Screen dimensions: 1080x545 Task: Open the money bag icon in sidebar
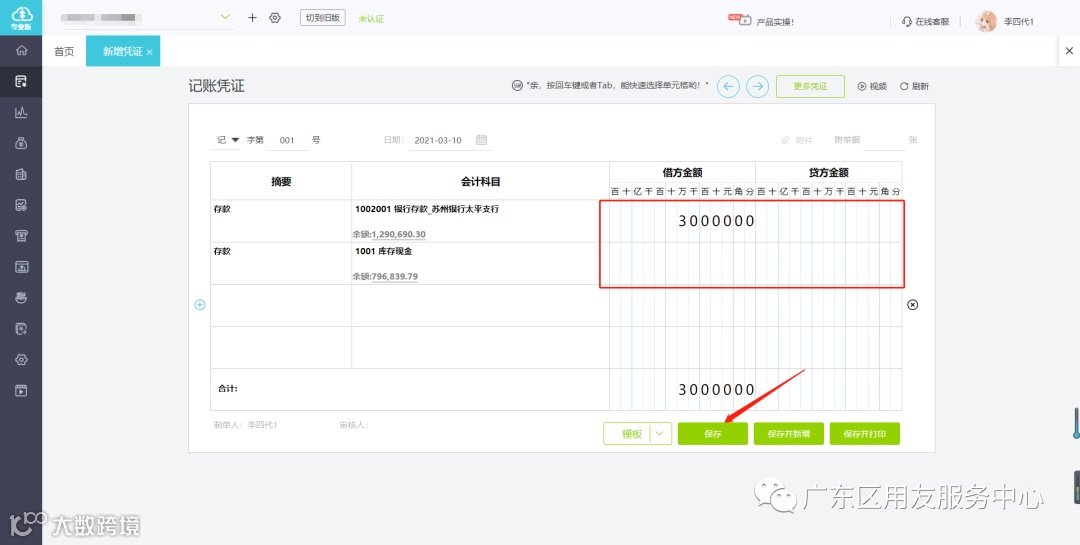[21, 143]
